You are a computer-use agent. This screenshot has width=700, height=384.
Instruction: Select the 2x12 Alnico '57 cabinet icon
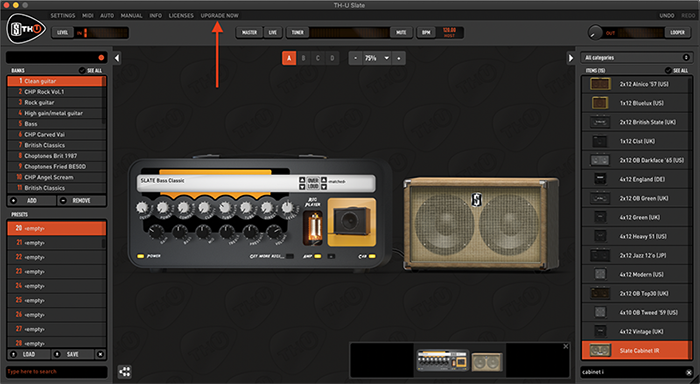coord(600,84)
